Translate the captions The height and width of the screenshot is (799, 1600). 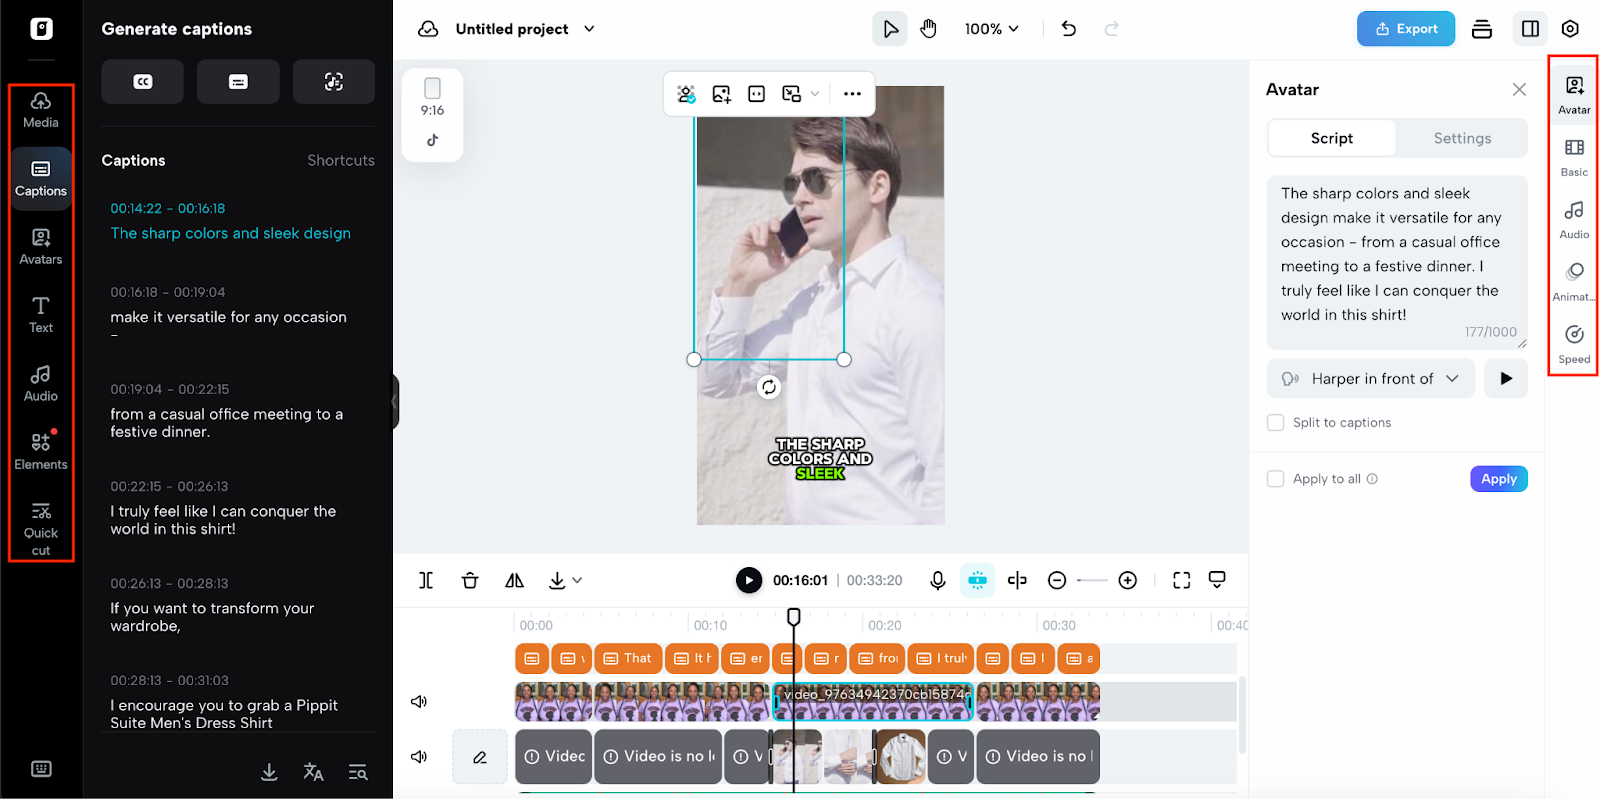point(313,772)
